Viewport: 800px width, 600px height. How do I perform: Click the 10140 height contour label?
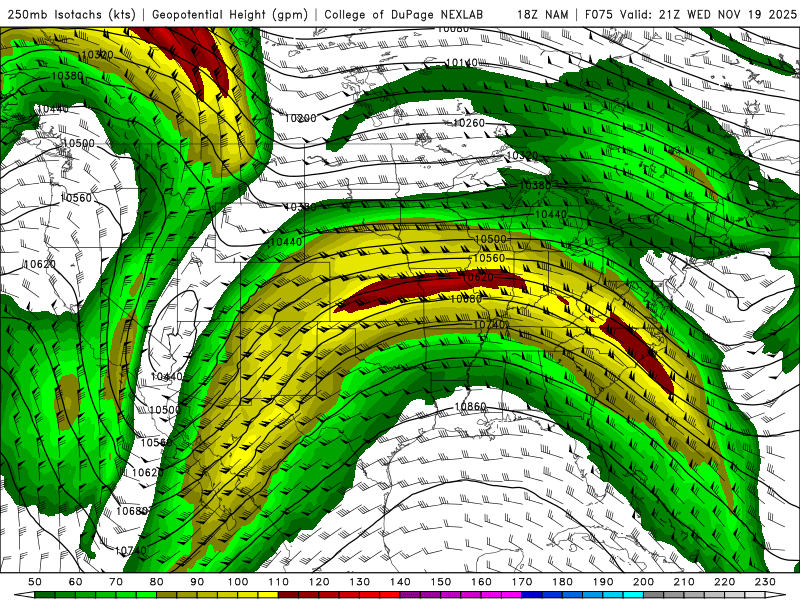click(462, 63)
